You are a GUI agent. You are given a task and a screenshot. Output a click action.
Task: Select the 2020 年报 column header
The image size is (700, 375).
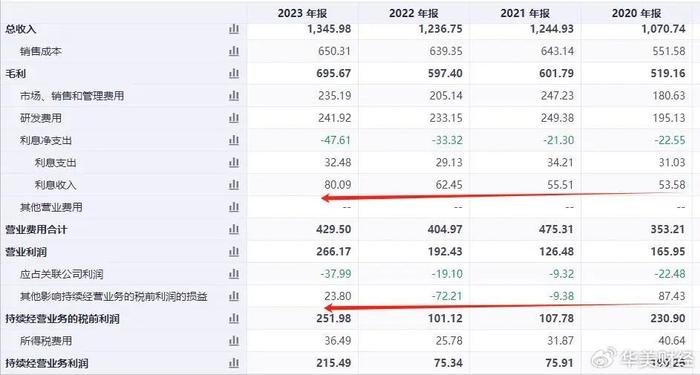637,13
